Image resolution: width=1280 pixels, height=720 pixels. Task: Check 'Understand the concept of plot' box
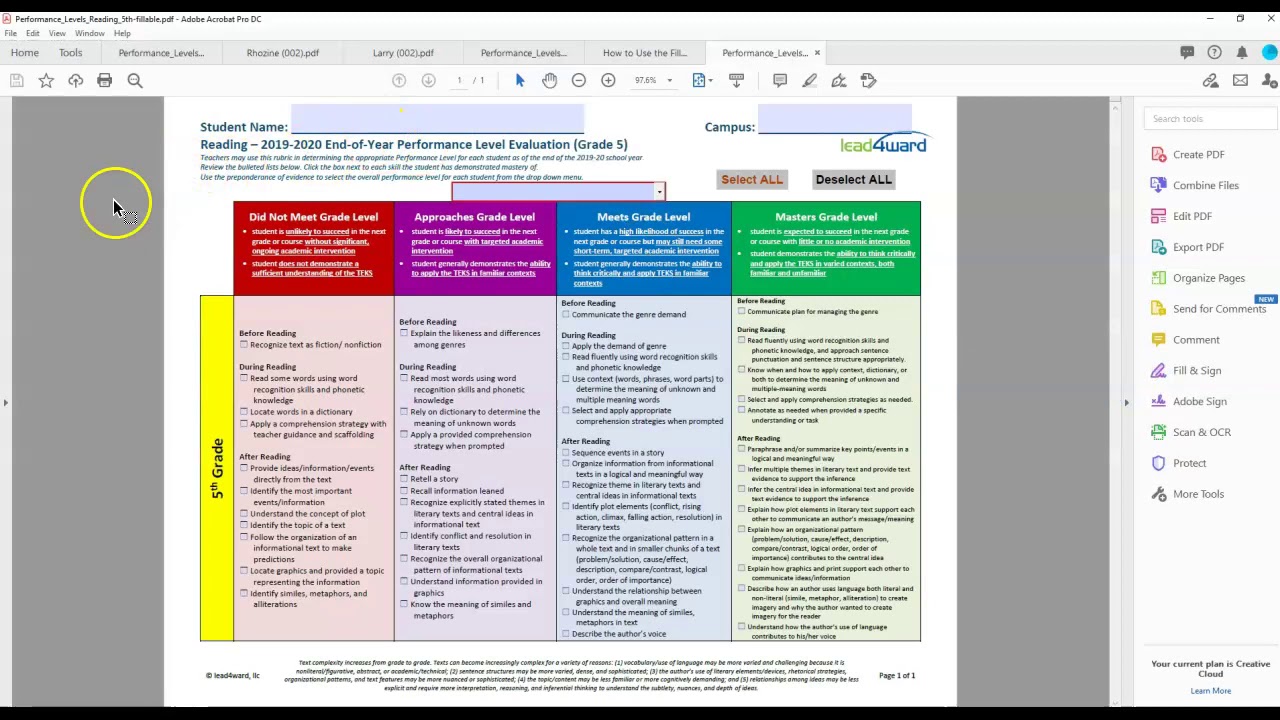click(243, 514)
